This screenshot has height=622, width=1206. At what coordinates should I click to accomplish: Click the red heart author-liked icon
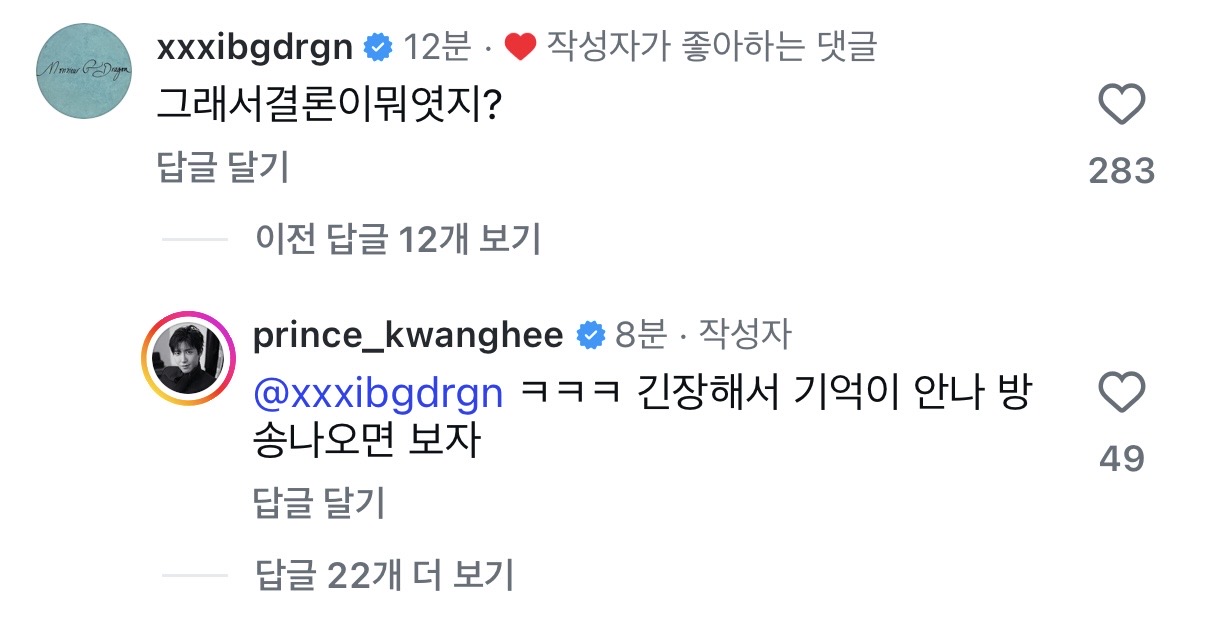tap(520, 47)
